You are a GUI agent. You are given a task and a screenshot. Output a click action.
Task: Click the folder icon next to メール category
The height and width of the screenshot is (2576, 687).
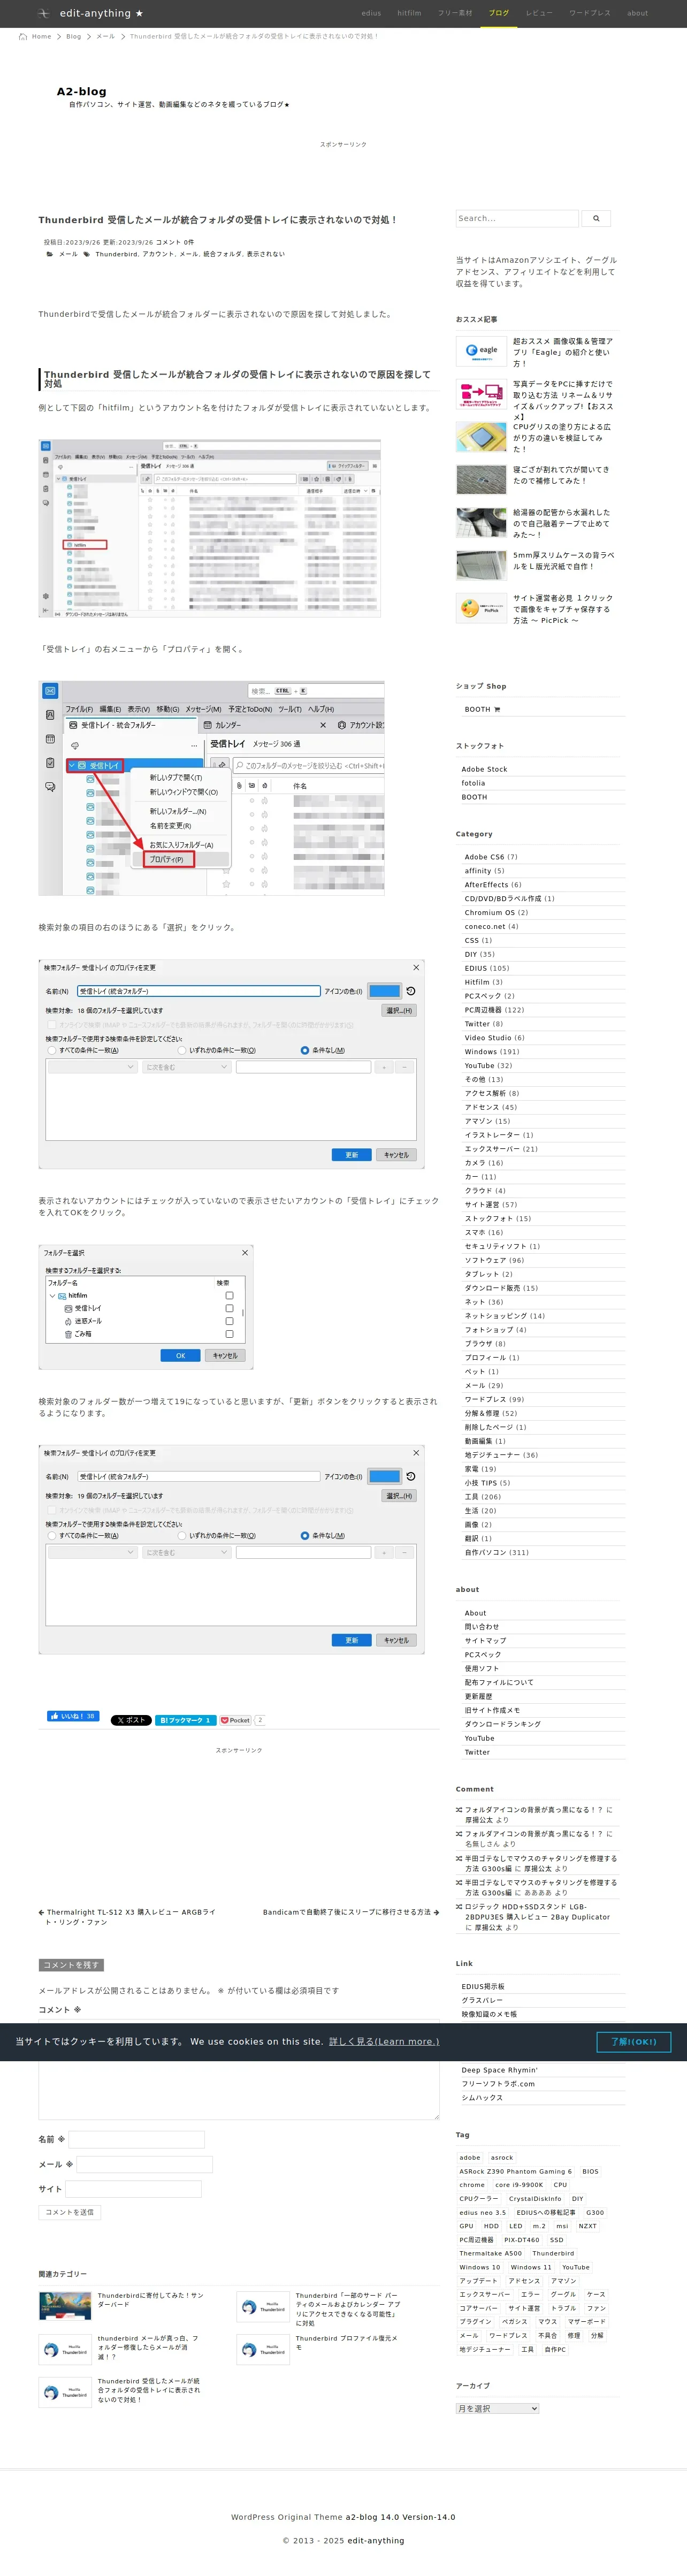click(50, 254)
